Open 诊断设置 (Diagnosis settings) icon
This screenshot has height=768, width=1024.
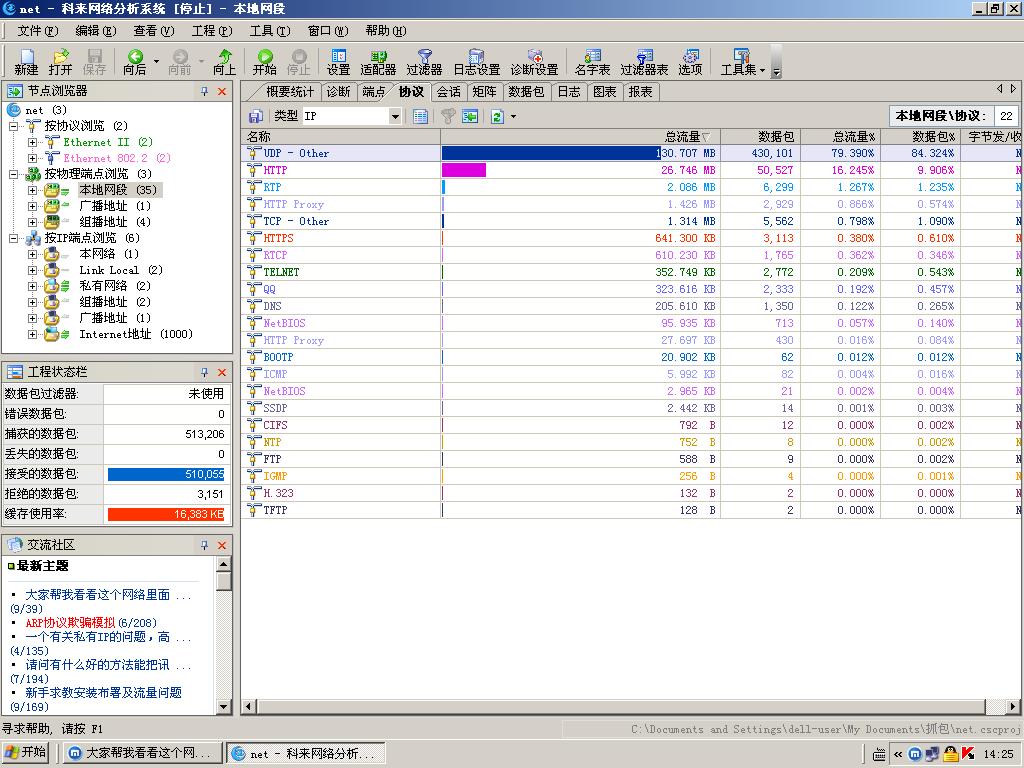[x=534, y=62]
